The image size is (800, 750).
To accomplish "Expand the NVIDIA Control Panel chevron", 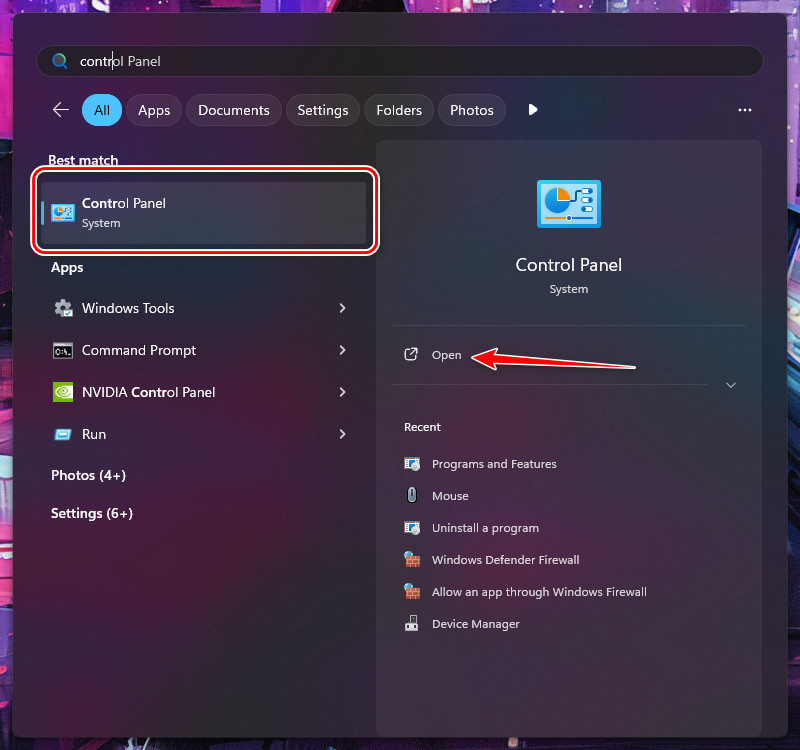I will (342, 392).
